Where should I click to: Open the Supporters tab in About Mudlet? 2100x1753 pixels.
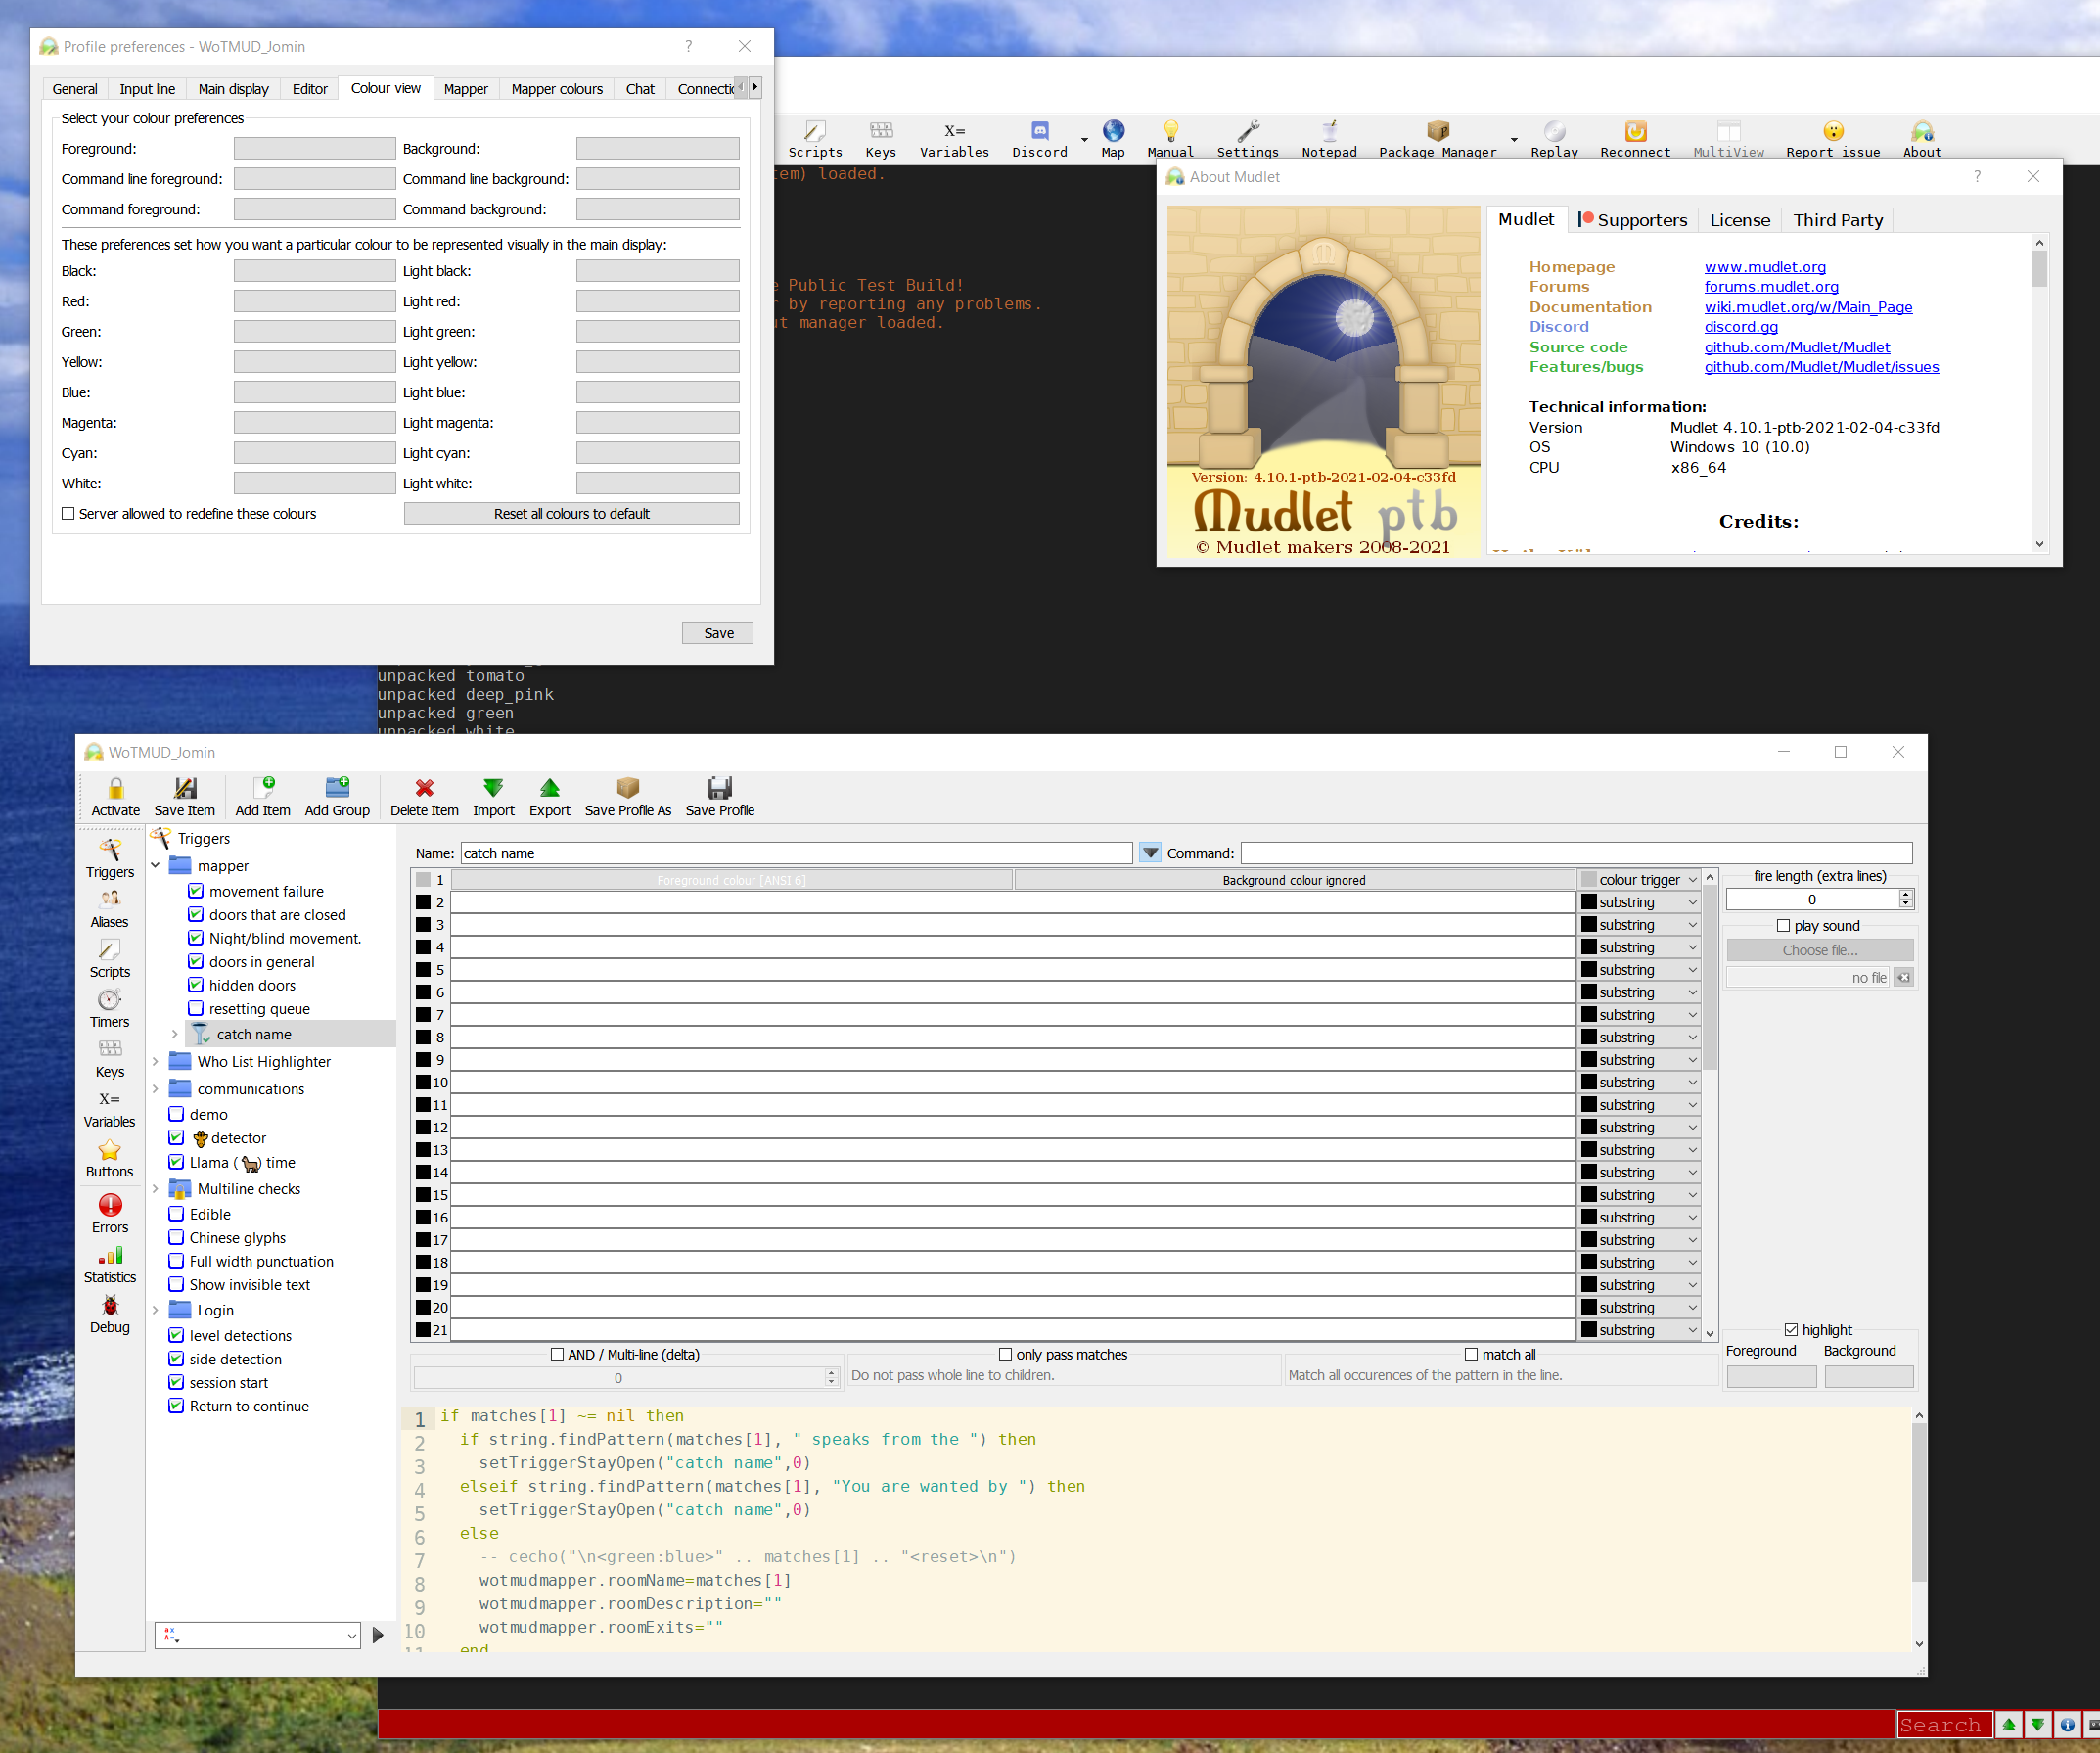[x=1631, y=220]
